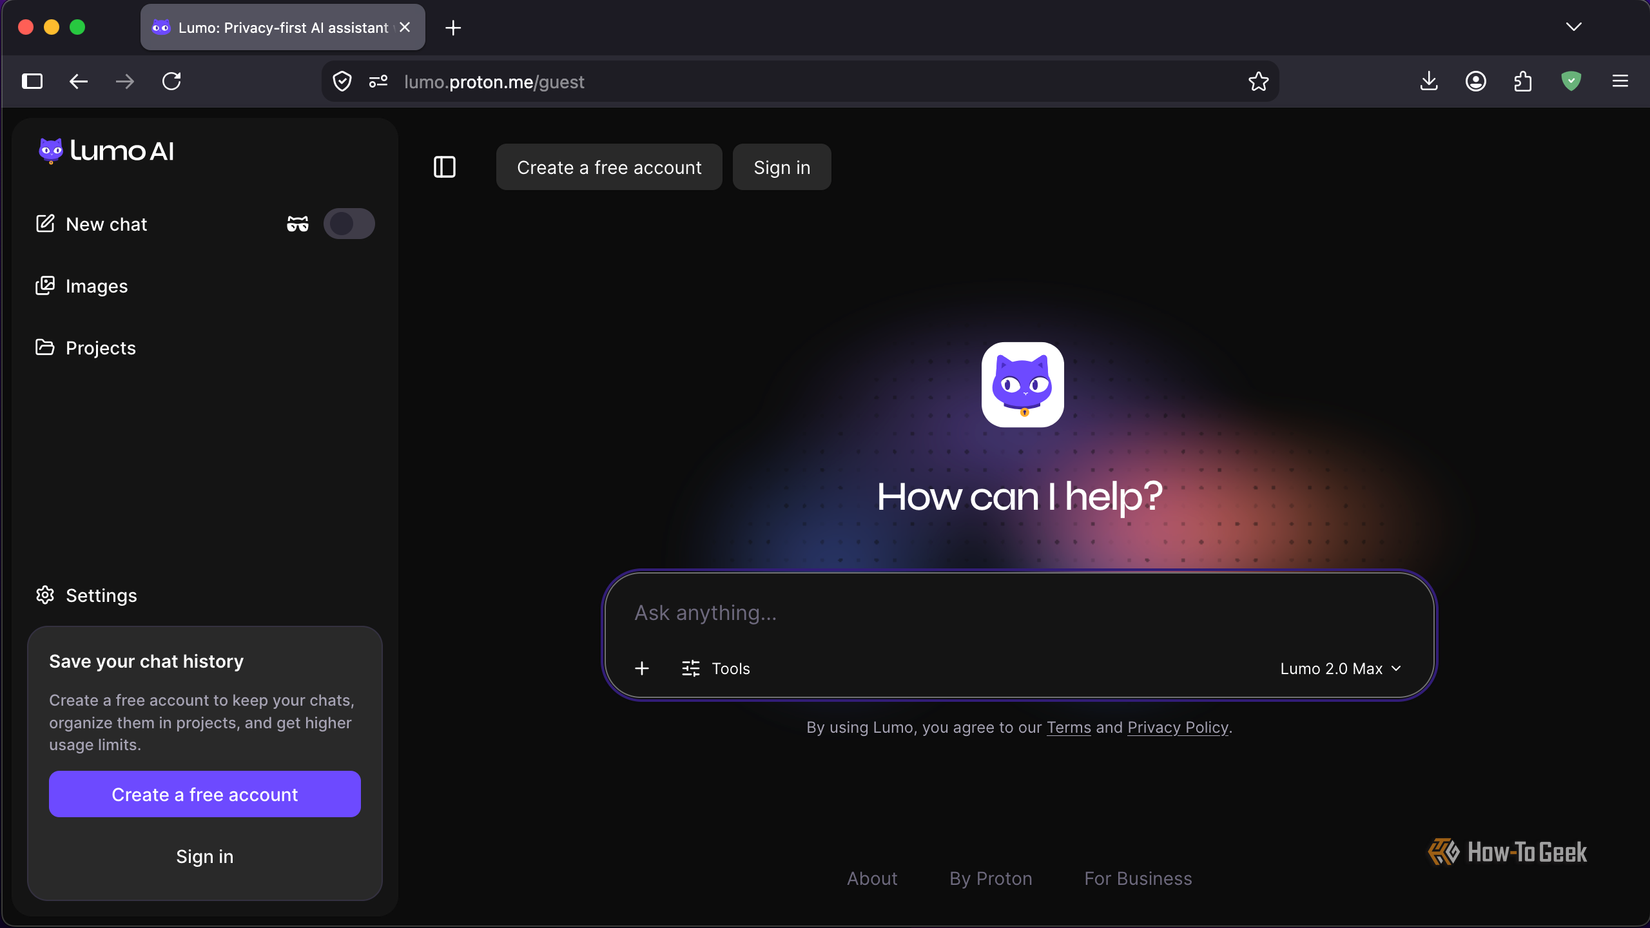Go back to the previous page
The width and height of the screenshot is (1650, 928).
point(78,81)
